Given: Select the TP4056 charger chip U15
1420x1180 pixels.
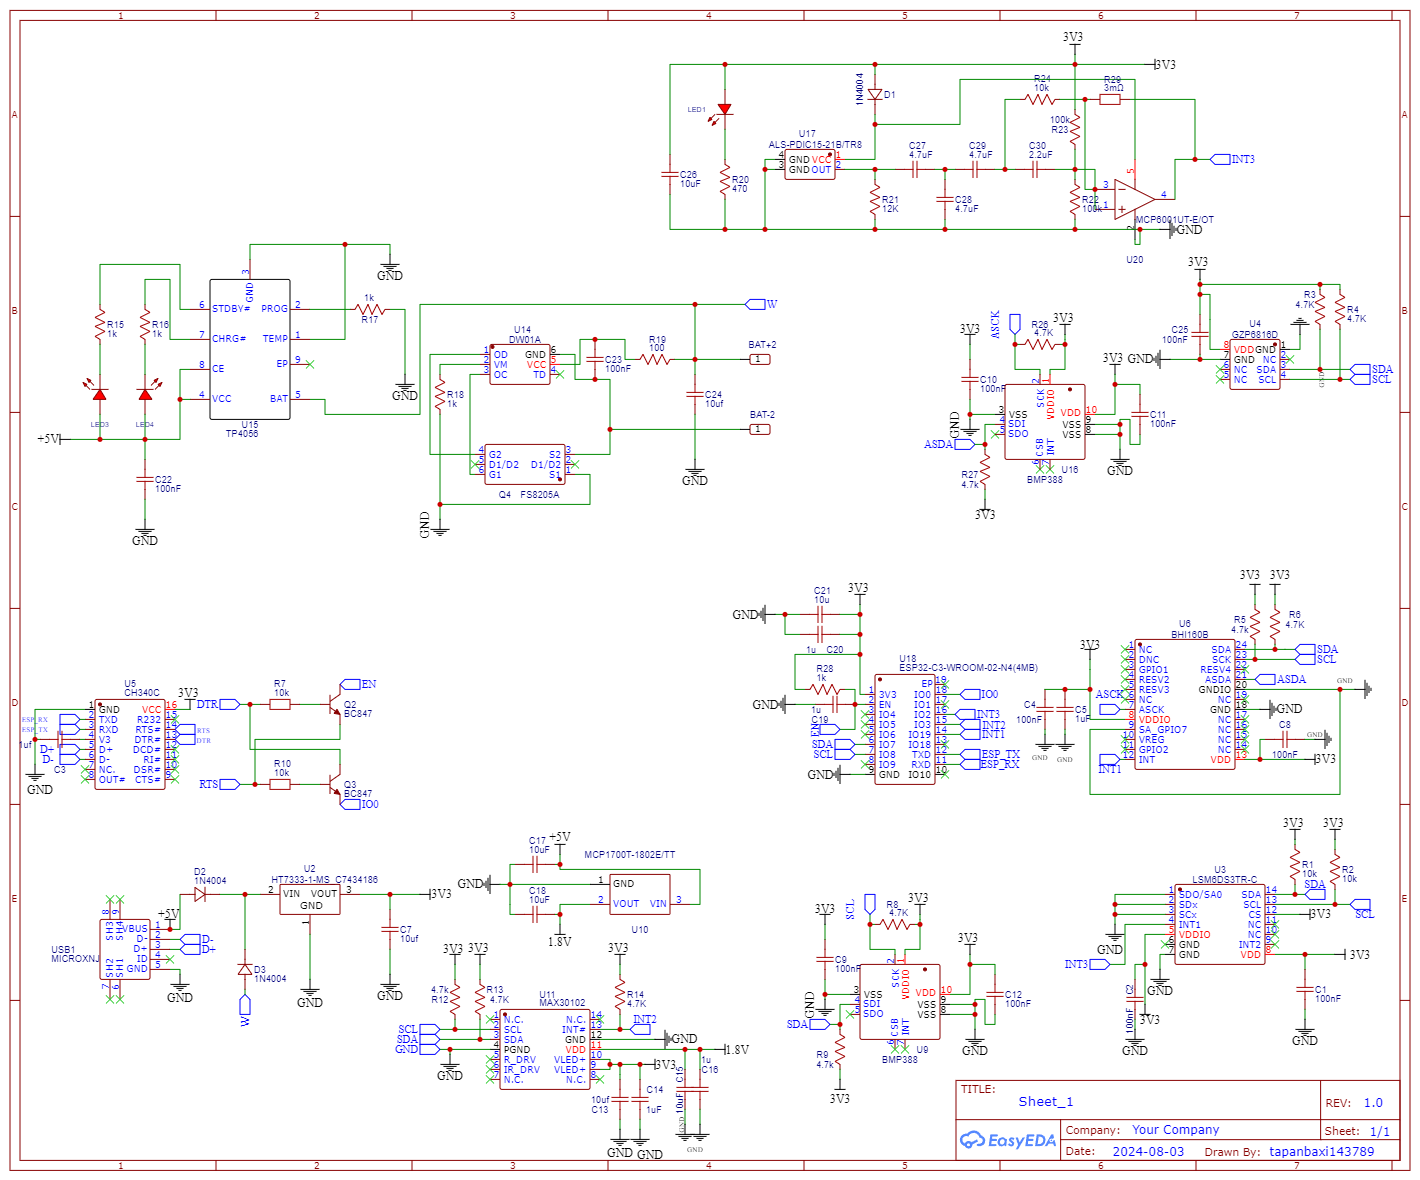Looking at the screenshot, I should point(250,349).
